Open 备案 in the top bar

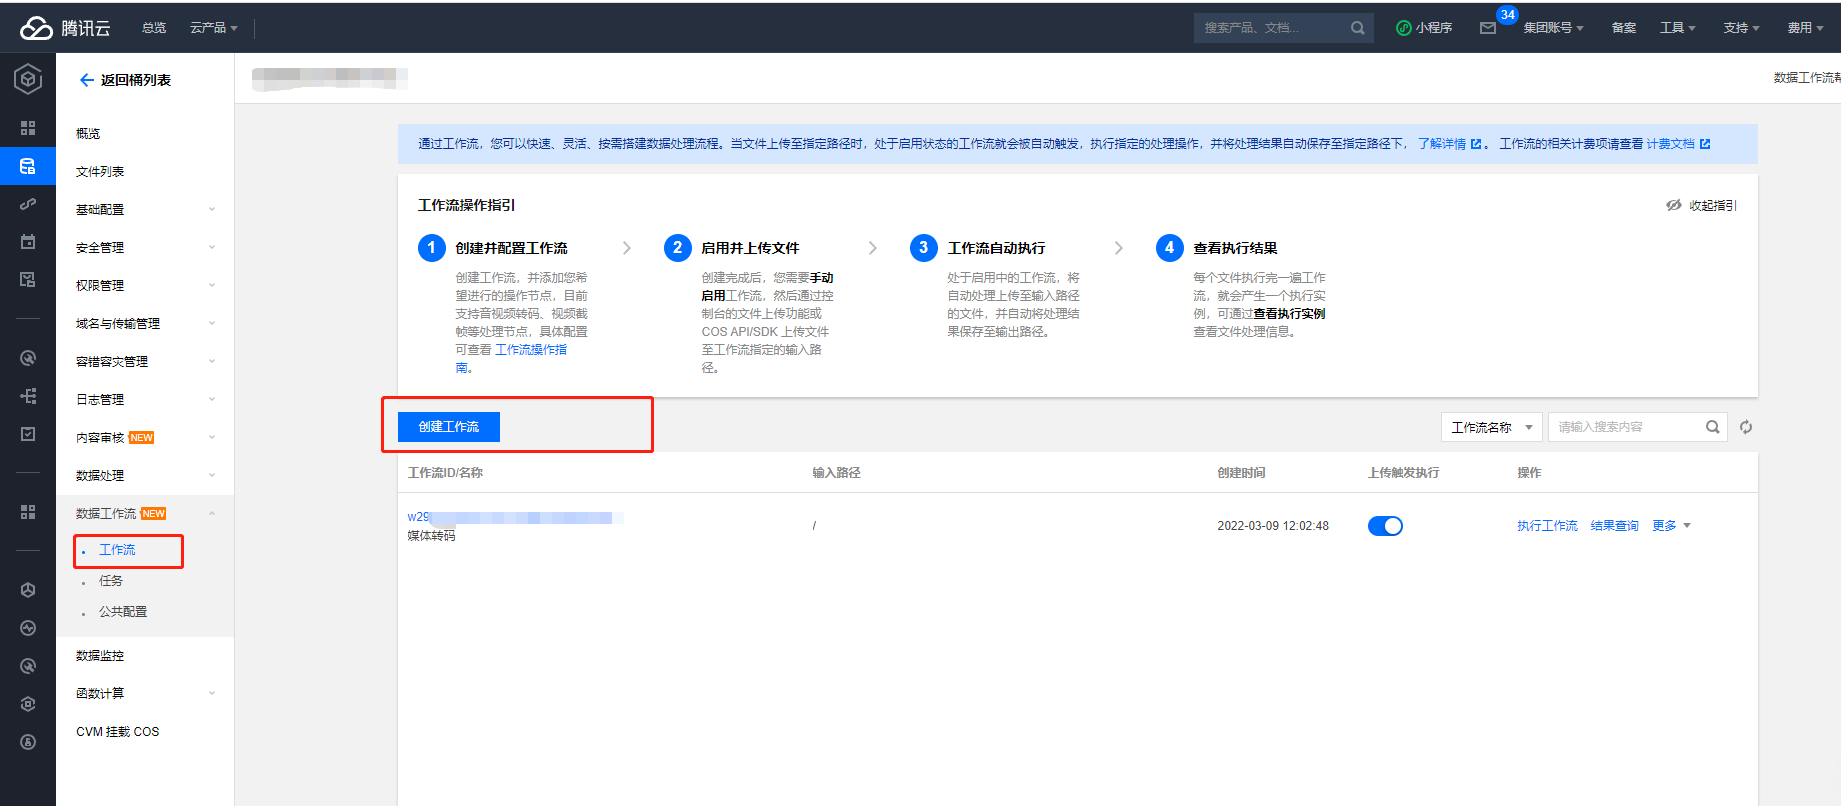1624,28
